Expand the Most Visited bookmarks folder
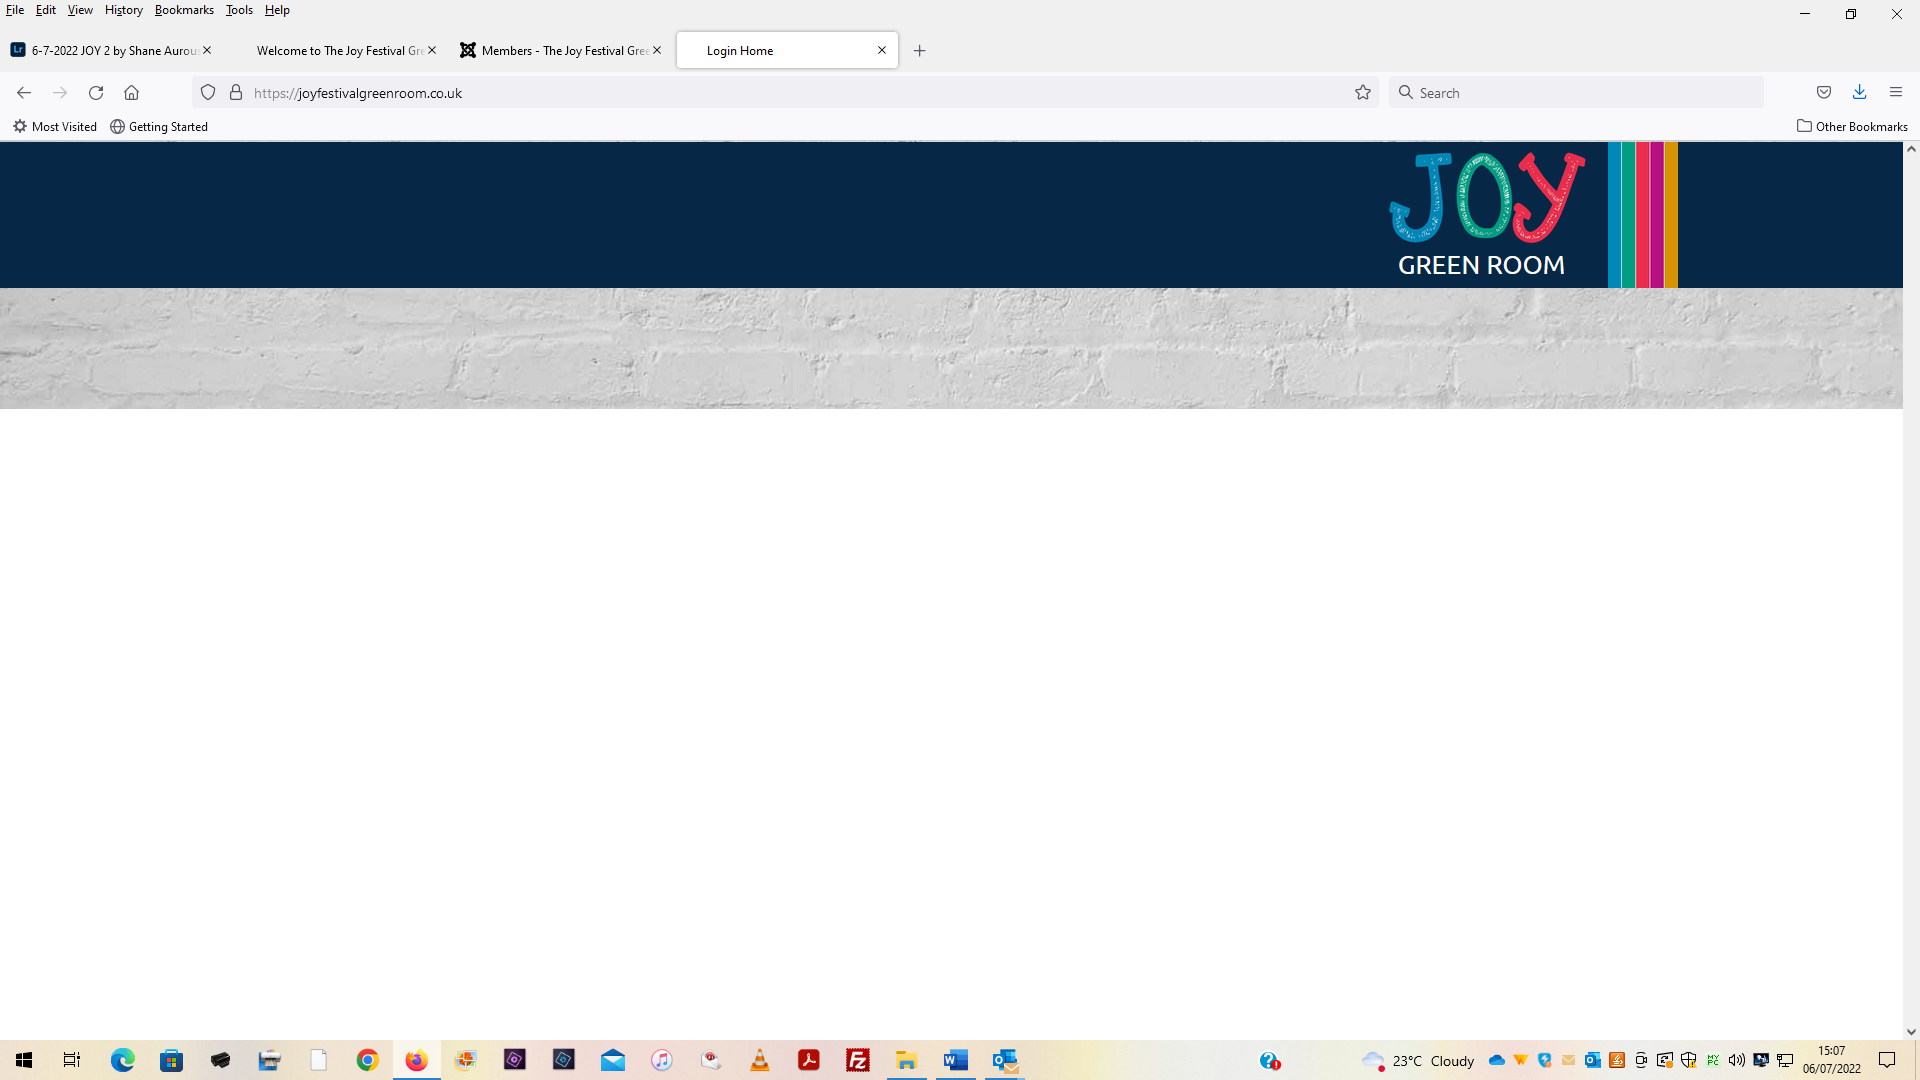Viewport: 1920px width, 1080px height. 55,127
